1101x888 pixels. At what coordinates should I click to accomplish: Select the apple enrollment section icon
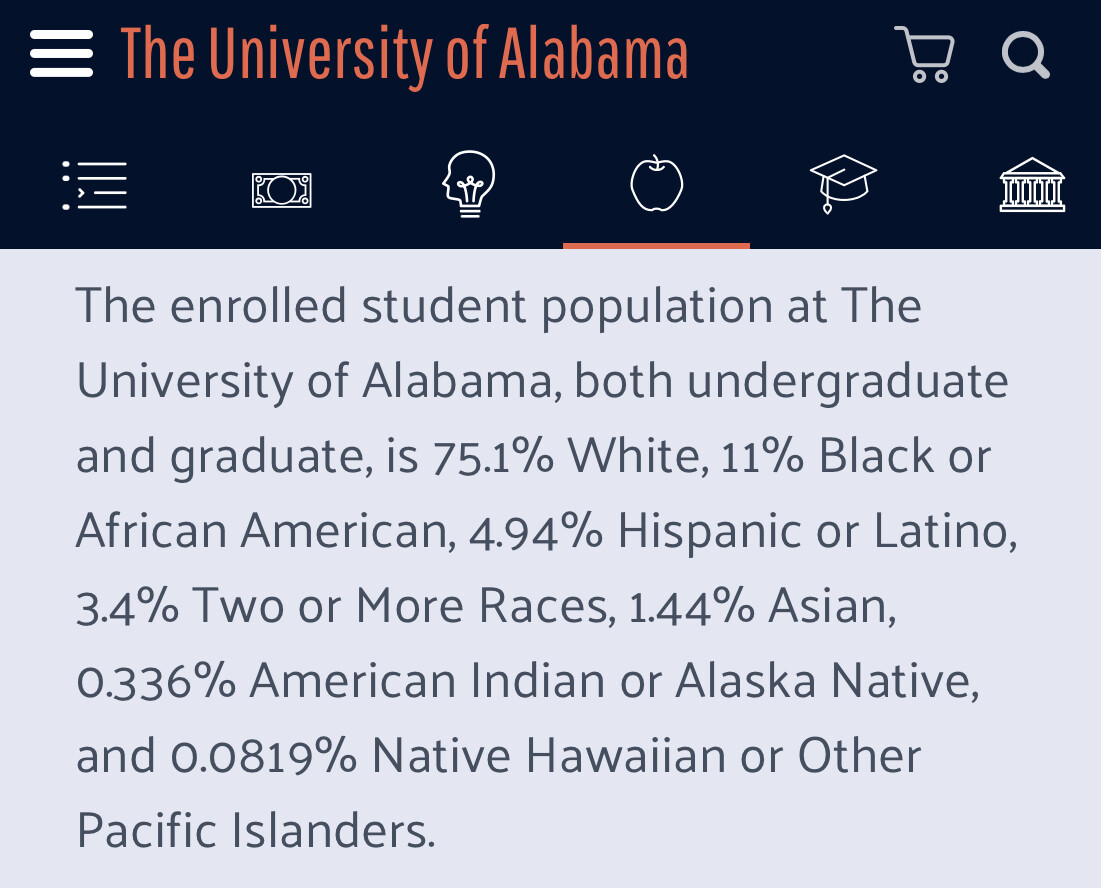657,183
